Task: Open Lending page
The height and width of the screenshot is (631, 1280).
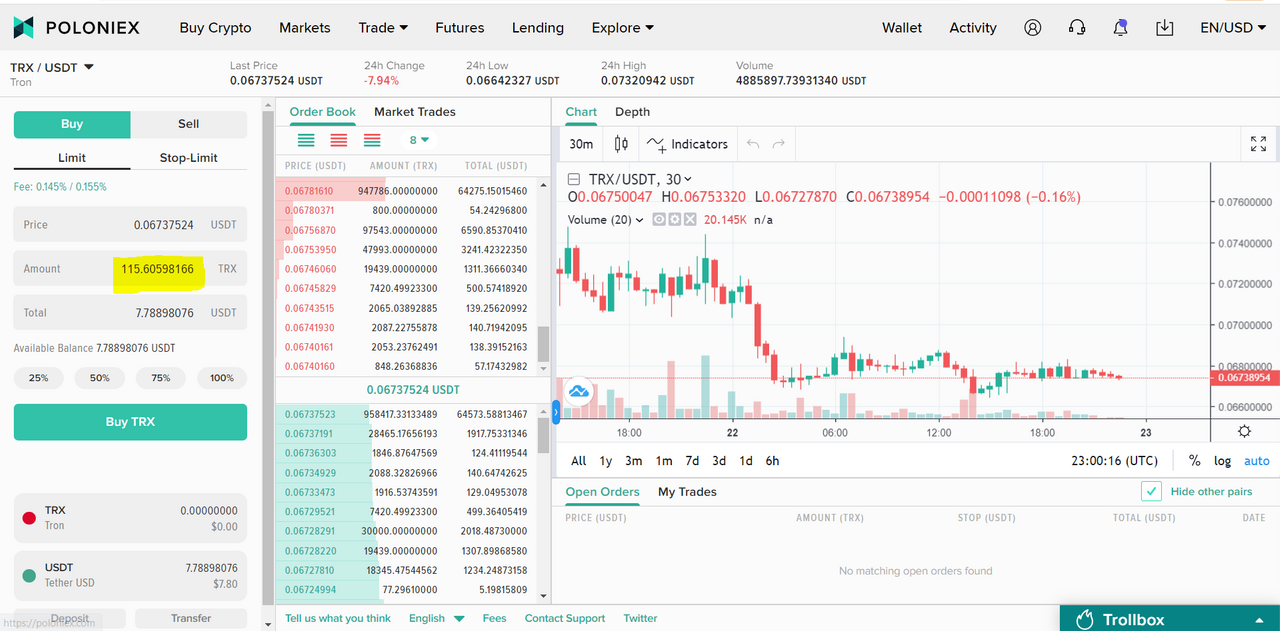Action: [x=538, y=28]
